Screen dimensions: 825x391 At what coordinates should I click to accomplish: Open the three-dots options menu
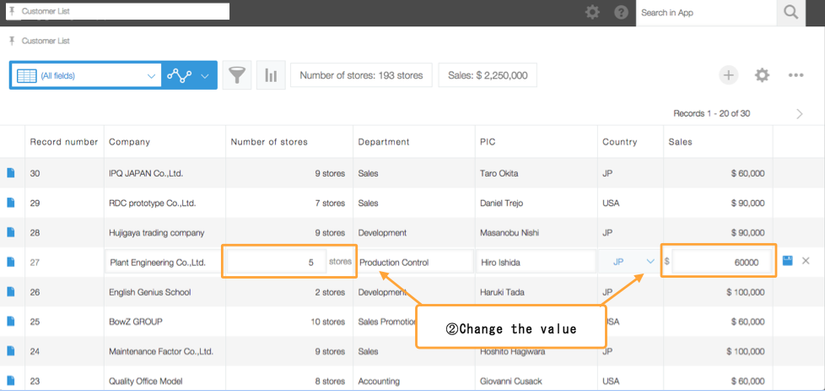(x=796, y=75)
